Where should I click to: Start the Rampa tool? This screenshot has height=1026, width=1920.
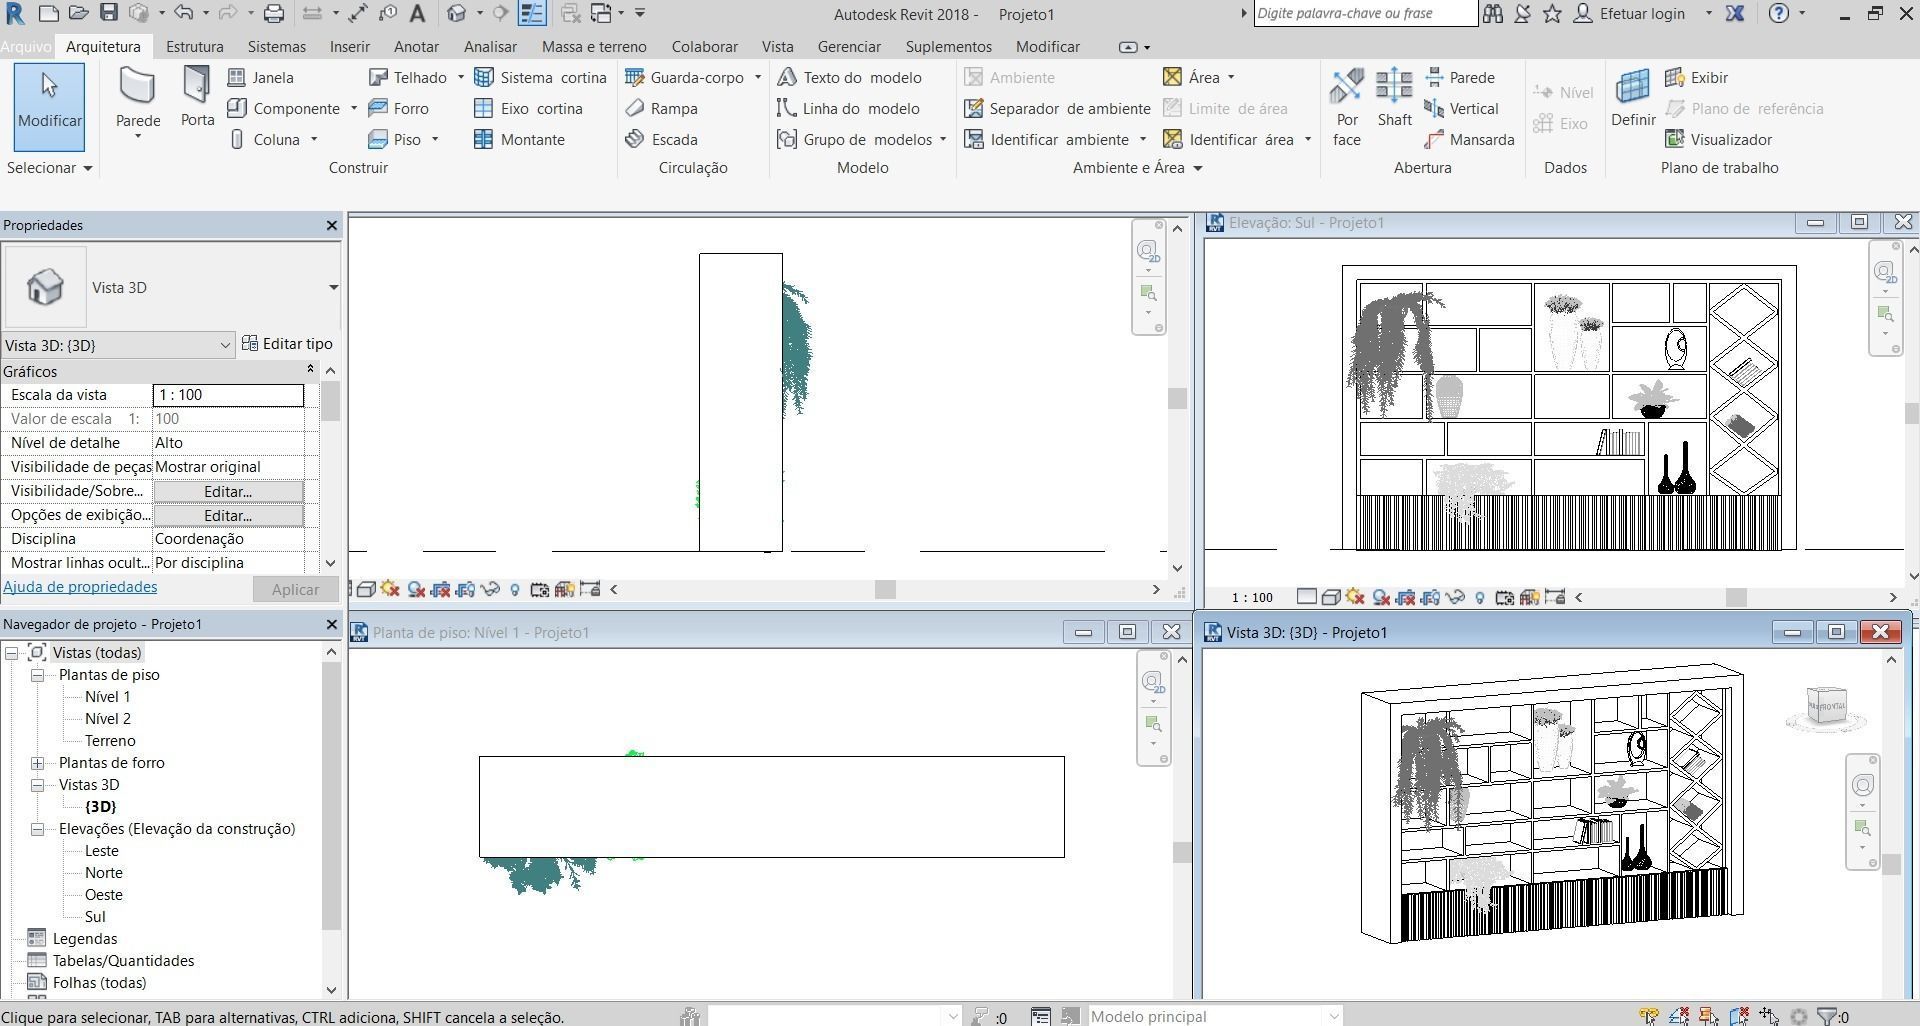[x=661, y=108]
